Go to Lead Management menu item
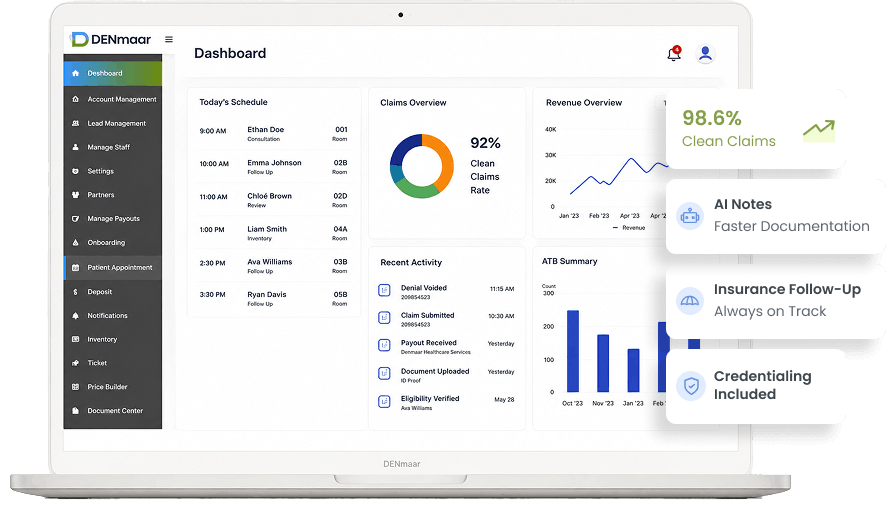 coord(113,123)
